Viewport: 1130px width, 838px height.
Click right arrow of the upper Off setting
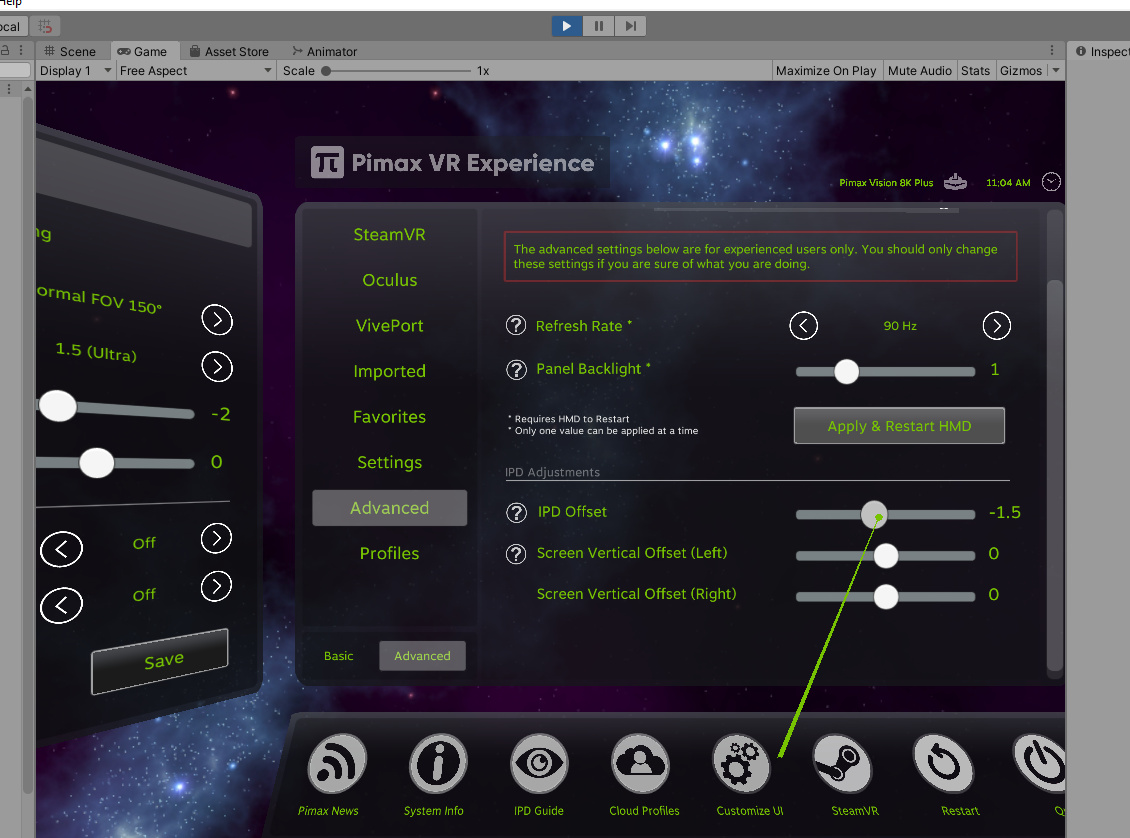[x=216, y=538]
